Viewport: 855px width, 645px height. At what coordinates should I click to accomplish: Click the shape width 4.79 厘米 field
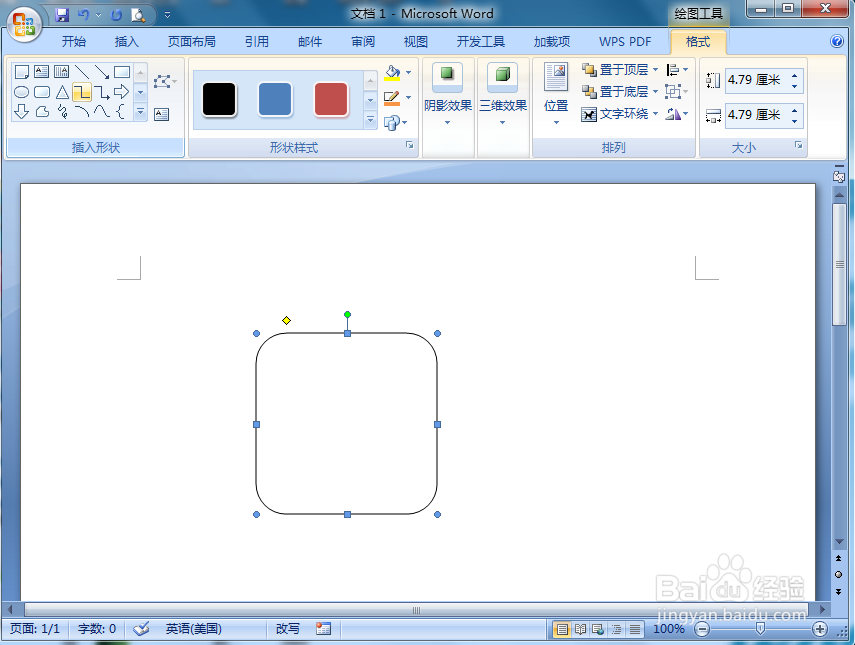pos(757,115)
